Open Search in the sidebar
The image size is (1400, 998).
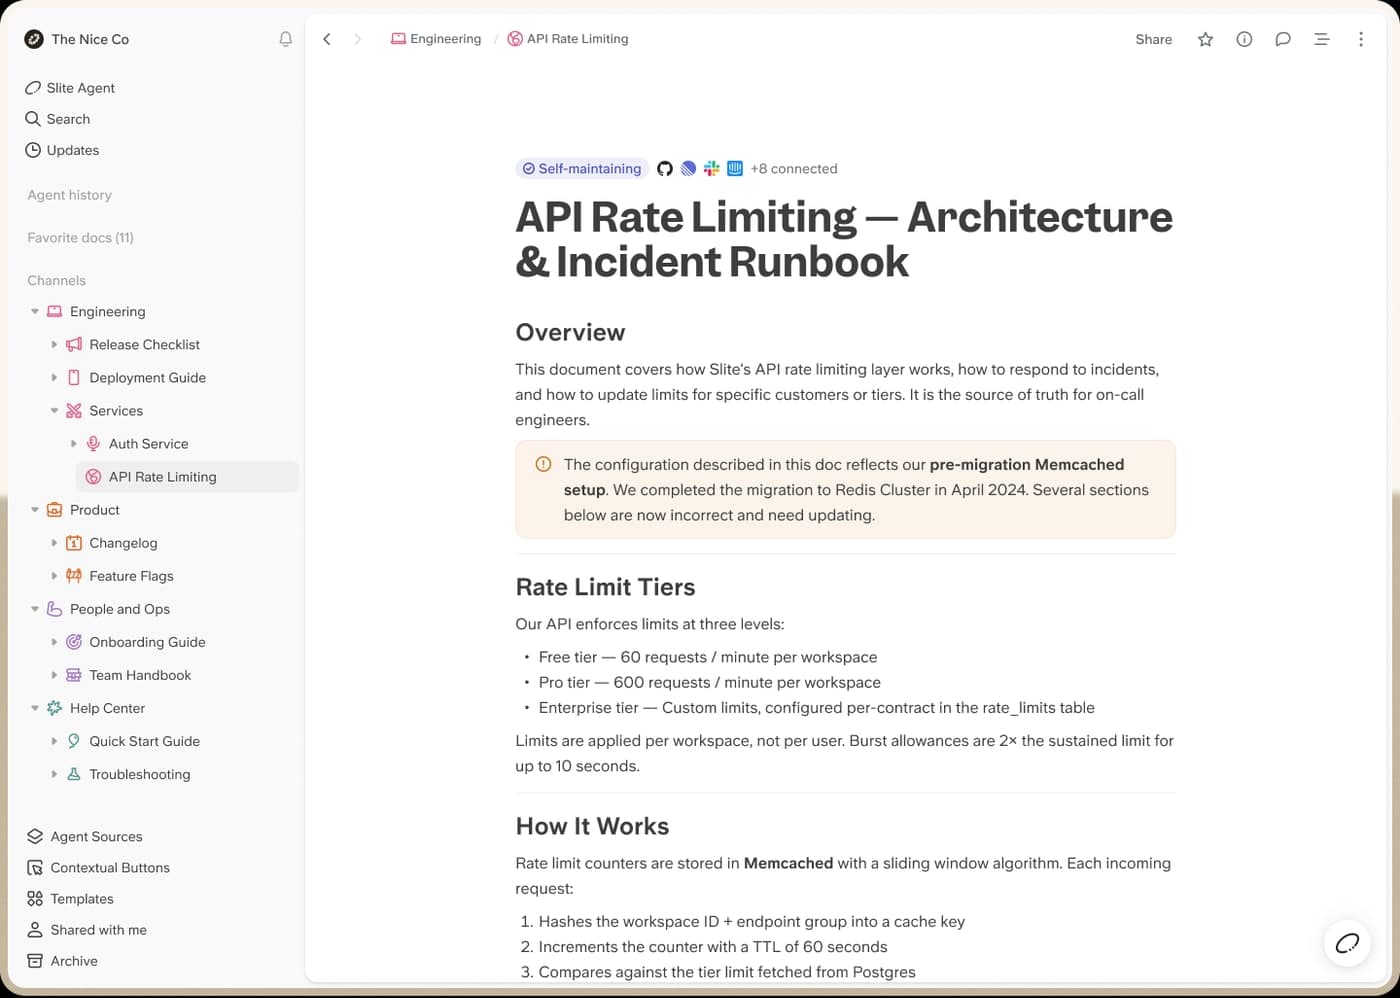click(58, 118)
